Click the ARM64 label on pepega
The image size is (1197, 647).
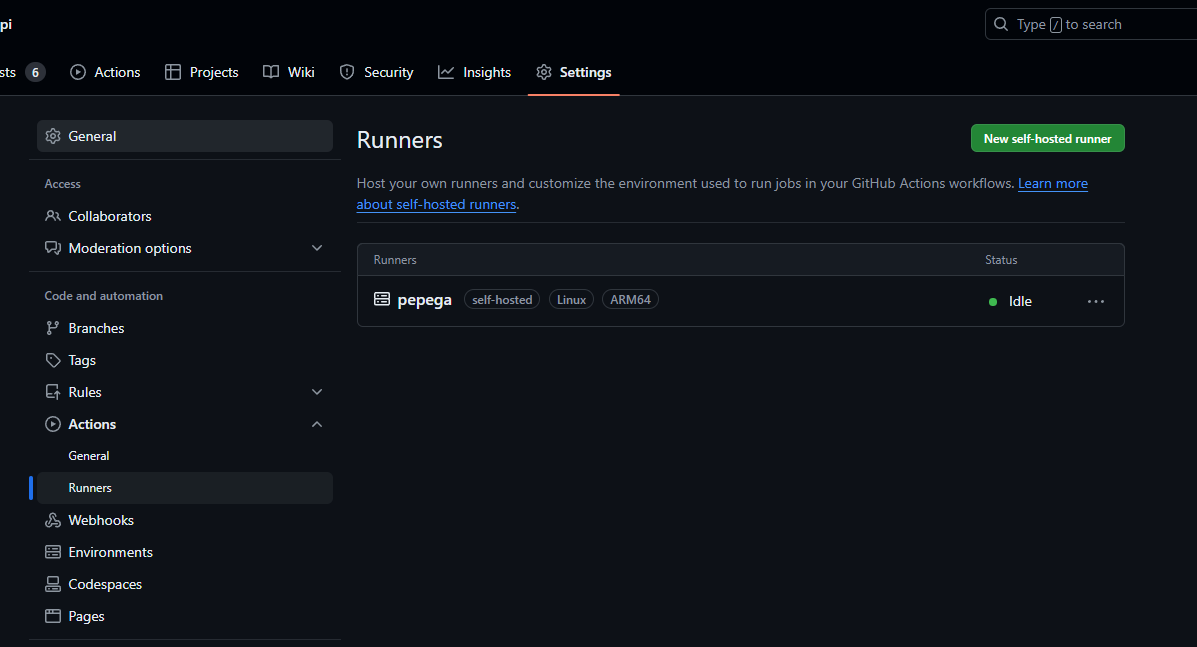click(x=630, y=300)
